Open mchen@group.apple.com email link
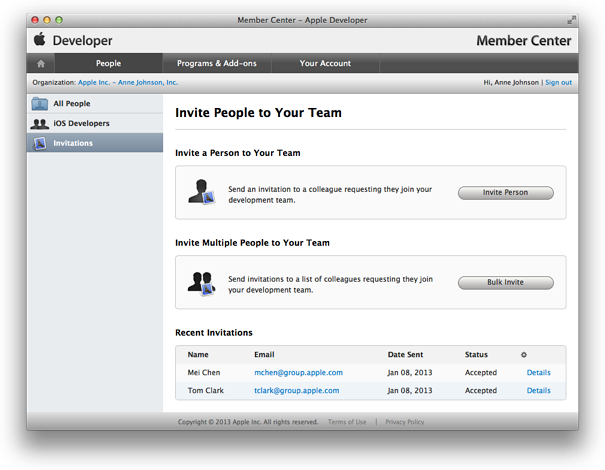The height and width of the screenshot is (470, 605). [298, 373]
